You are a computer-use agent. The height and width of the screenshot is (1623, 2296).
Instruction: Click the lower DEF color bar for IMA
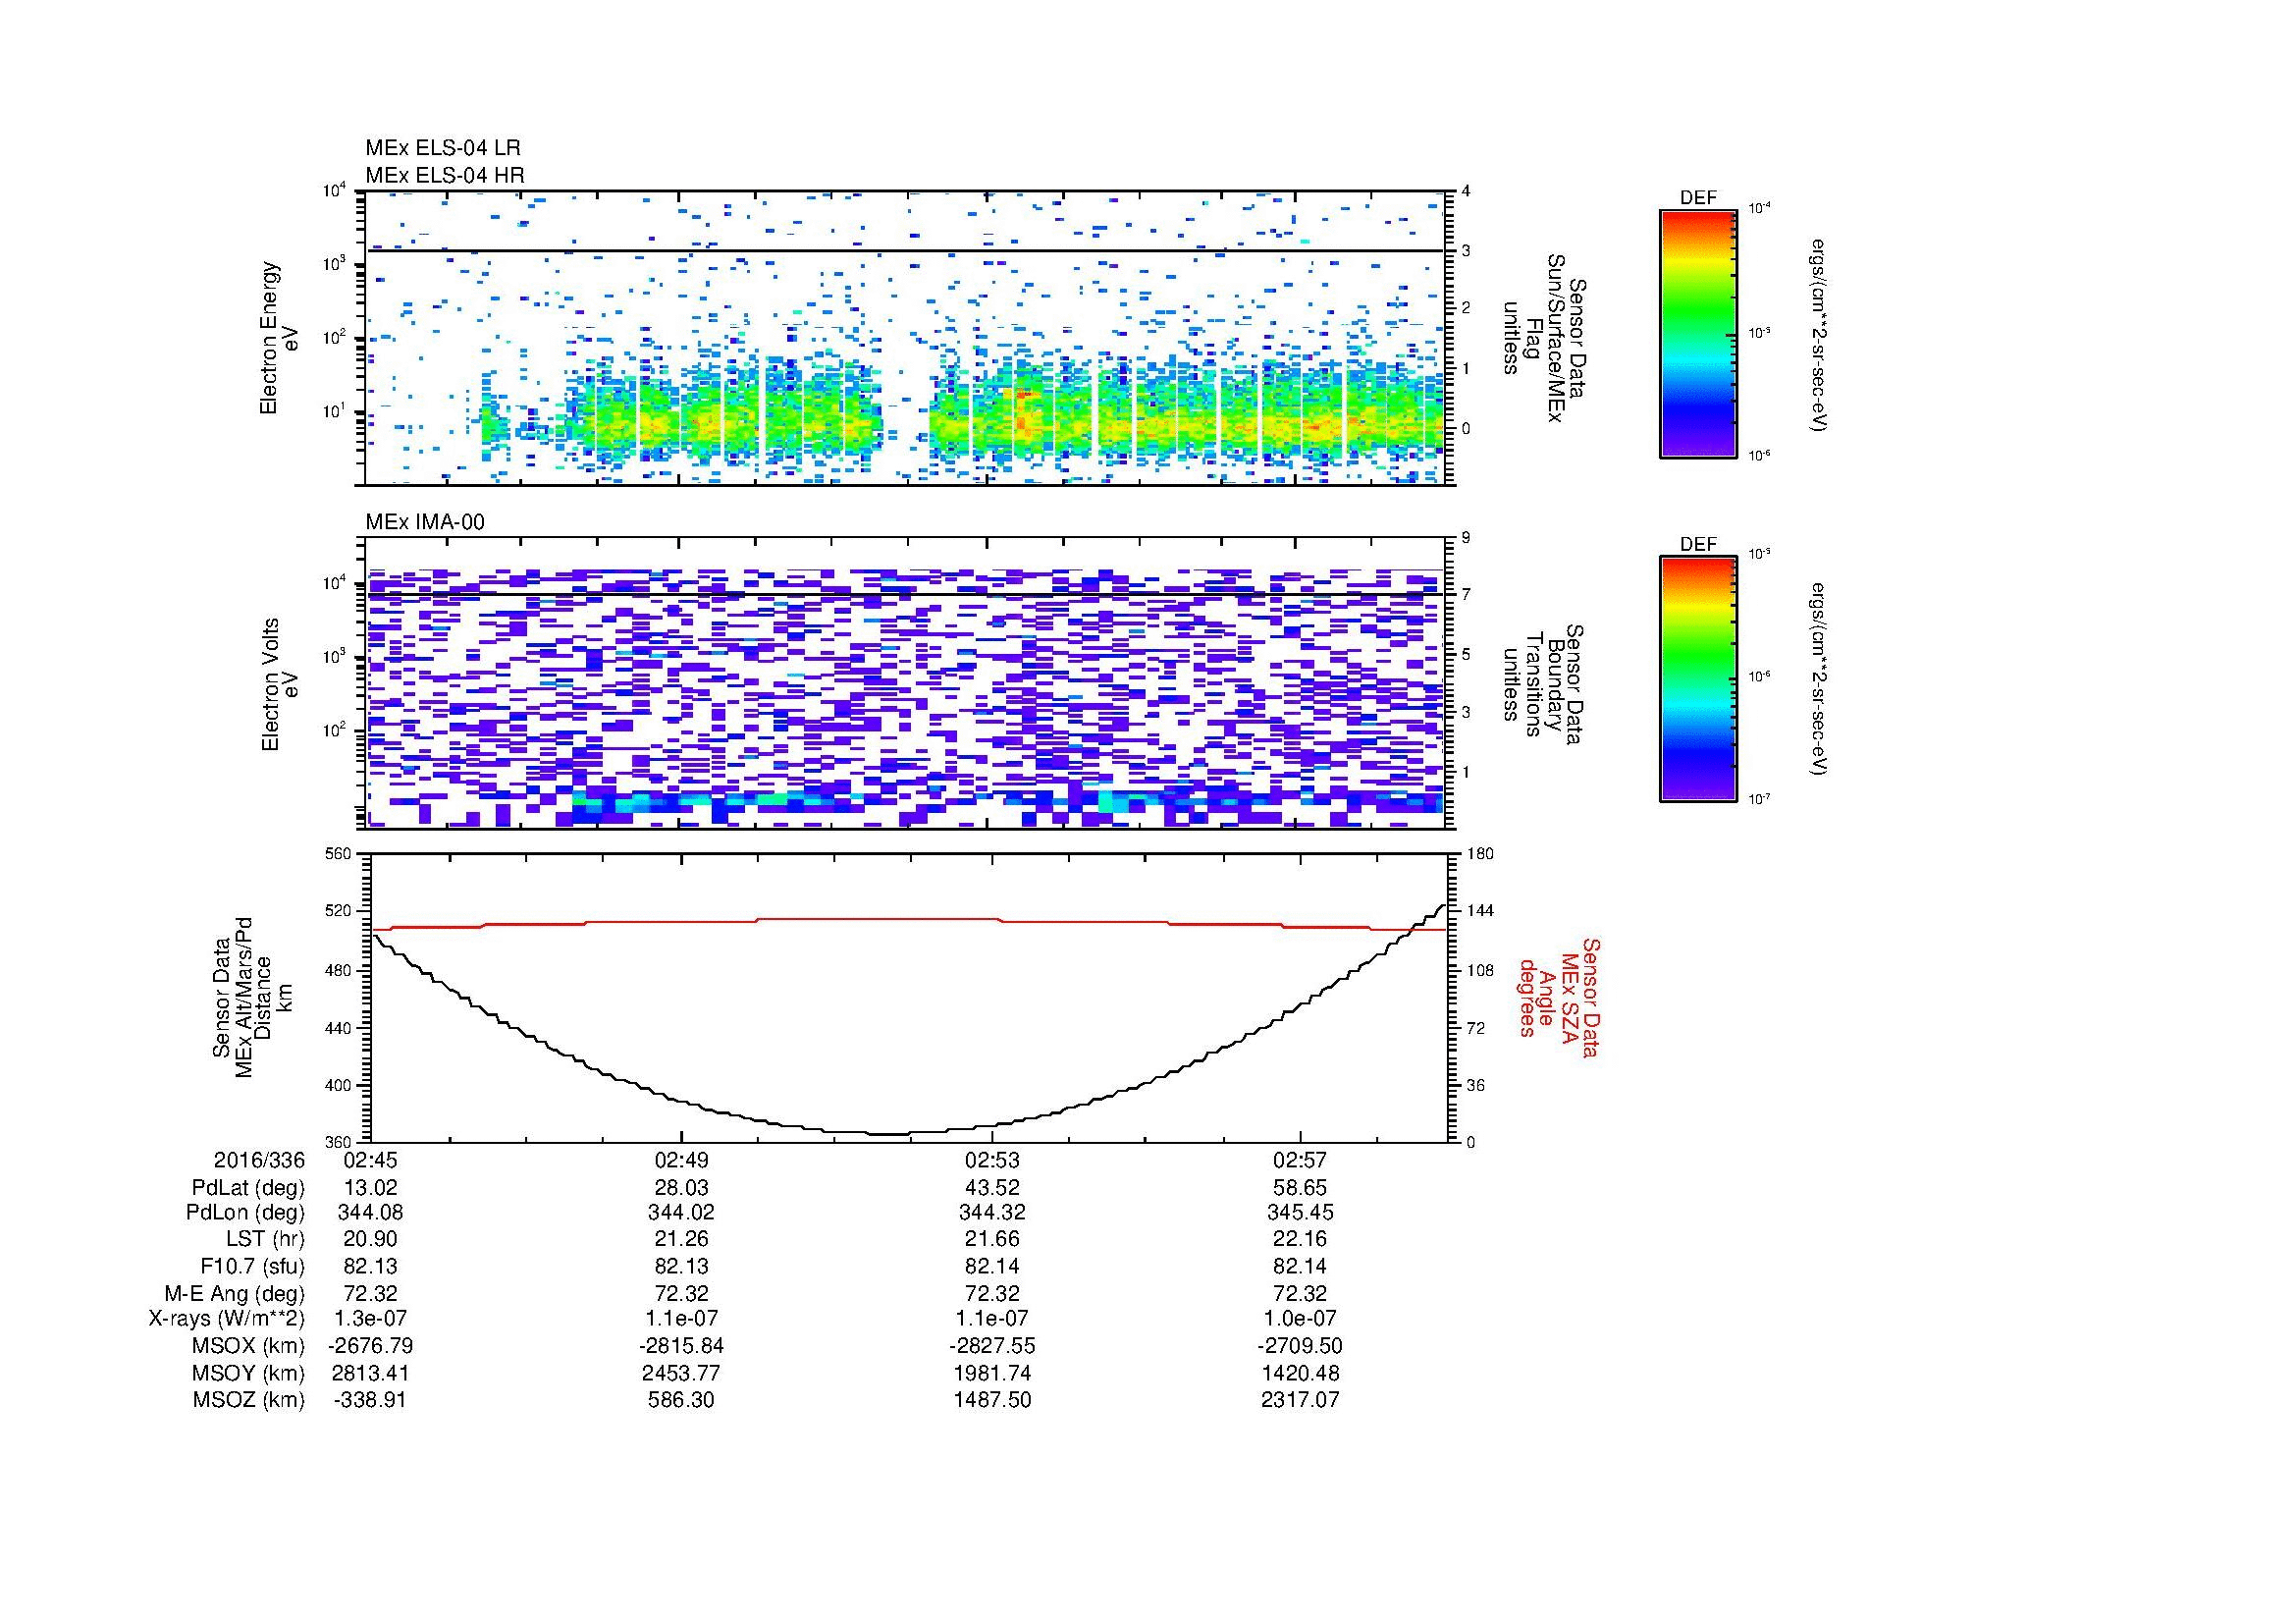click(1698, 679)
